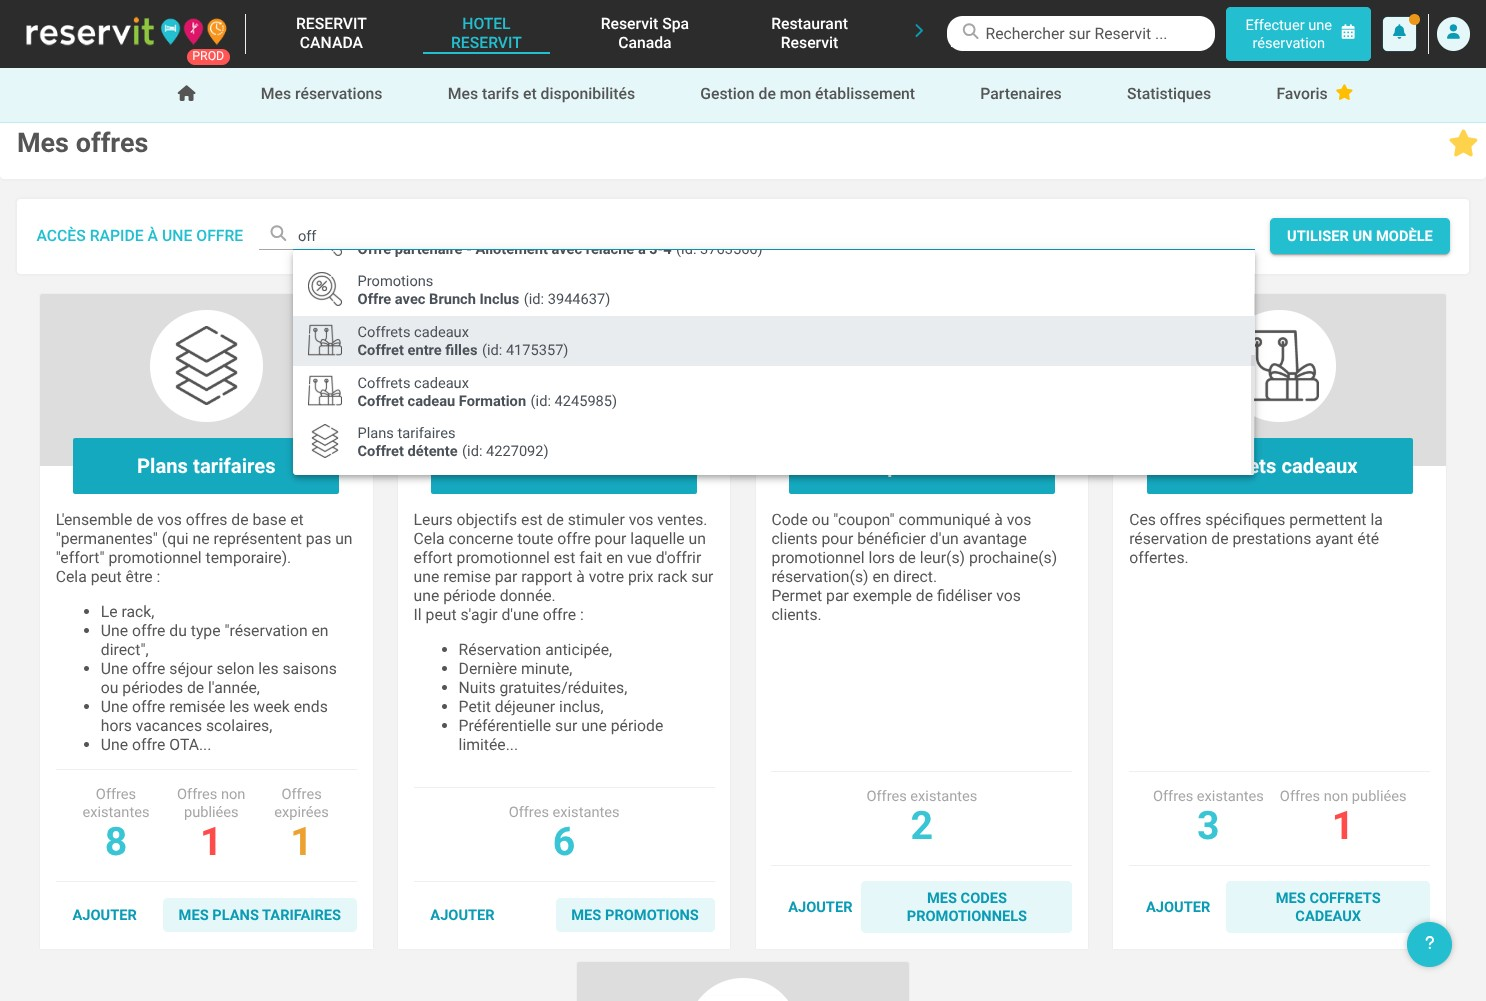Click Offres non publiées count in gift boxes card
Image resolution: width=1486 pixels, height=1001 pixels.
(x=1342, y=826)
